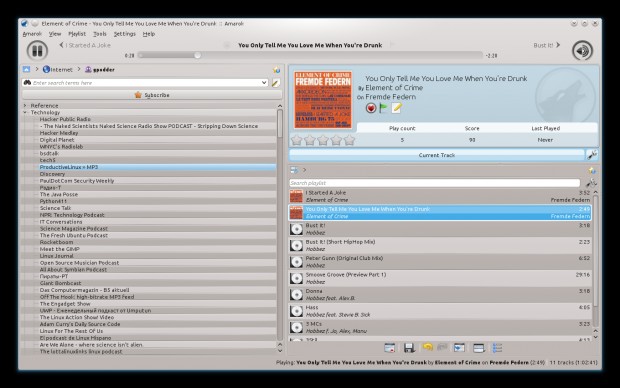Rate track one star with the first star
620x388 pixels.
297,140
